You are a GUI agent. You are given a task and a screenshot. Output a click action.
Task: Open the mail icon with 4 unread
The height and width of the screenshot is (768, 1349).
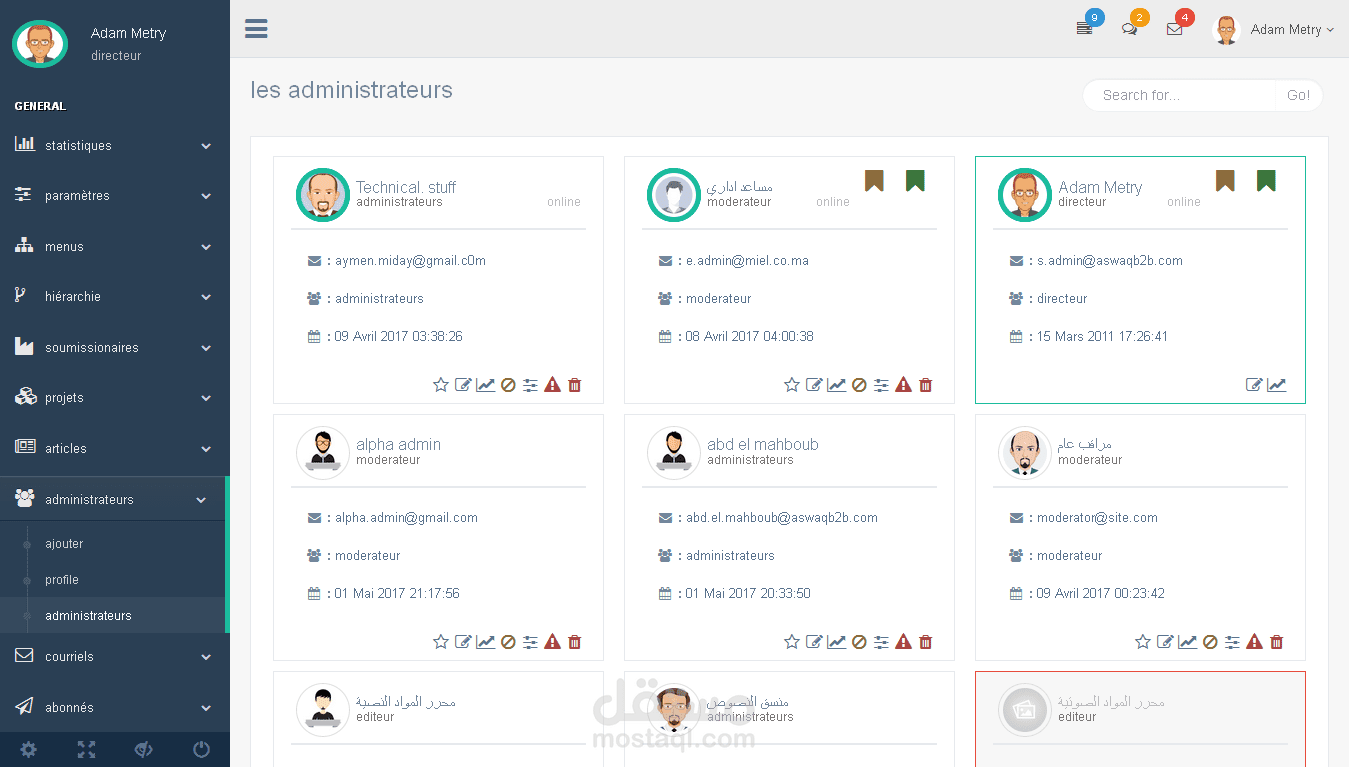pos(1174,28)
